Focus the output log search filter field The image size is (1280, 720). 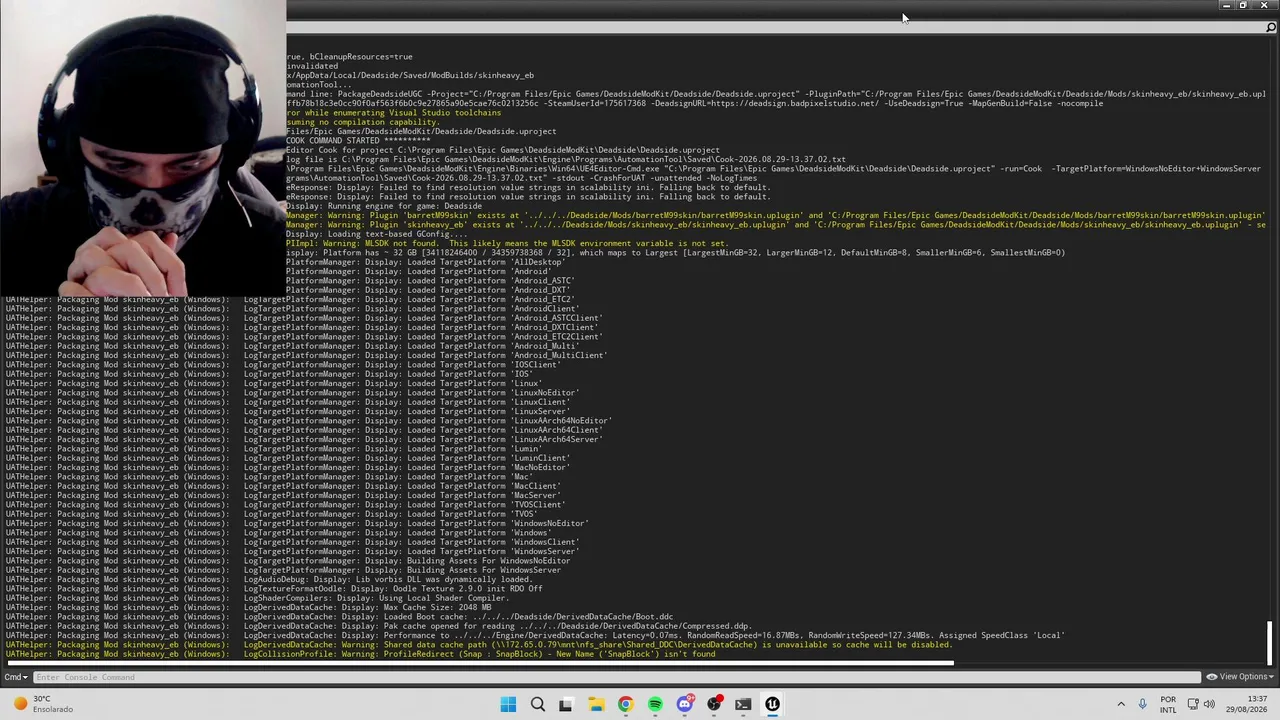coord(775,28)
